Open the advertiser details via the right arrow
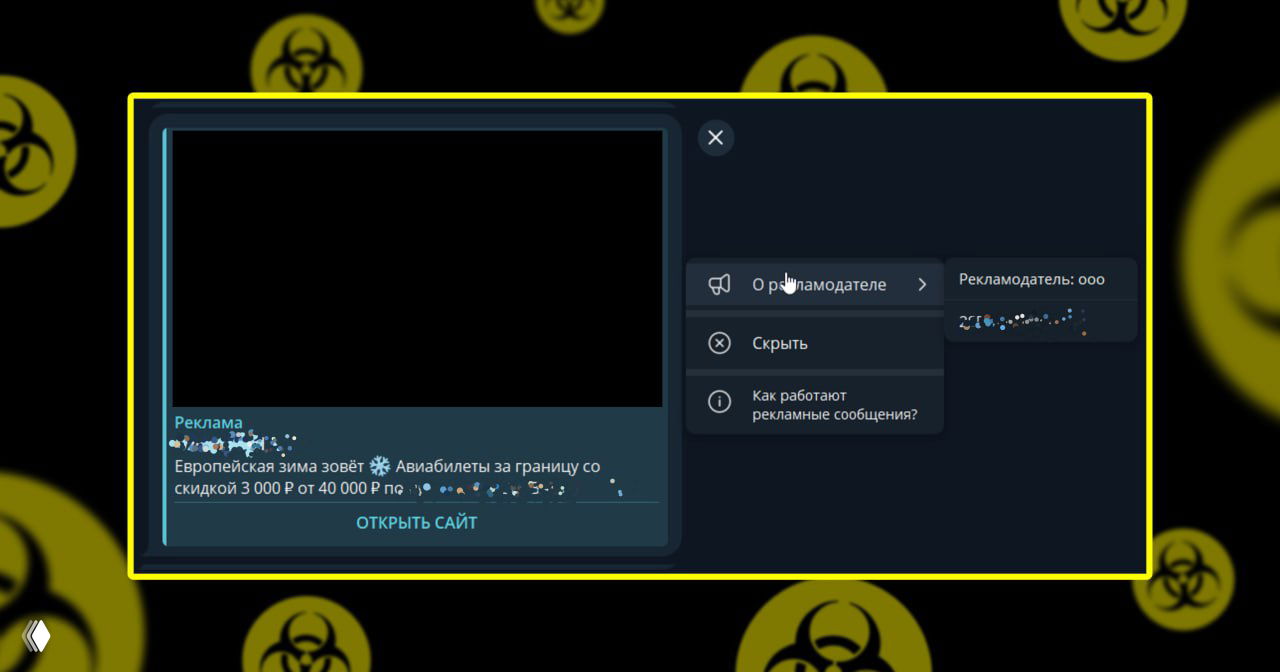 (923, 284)
